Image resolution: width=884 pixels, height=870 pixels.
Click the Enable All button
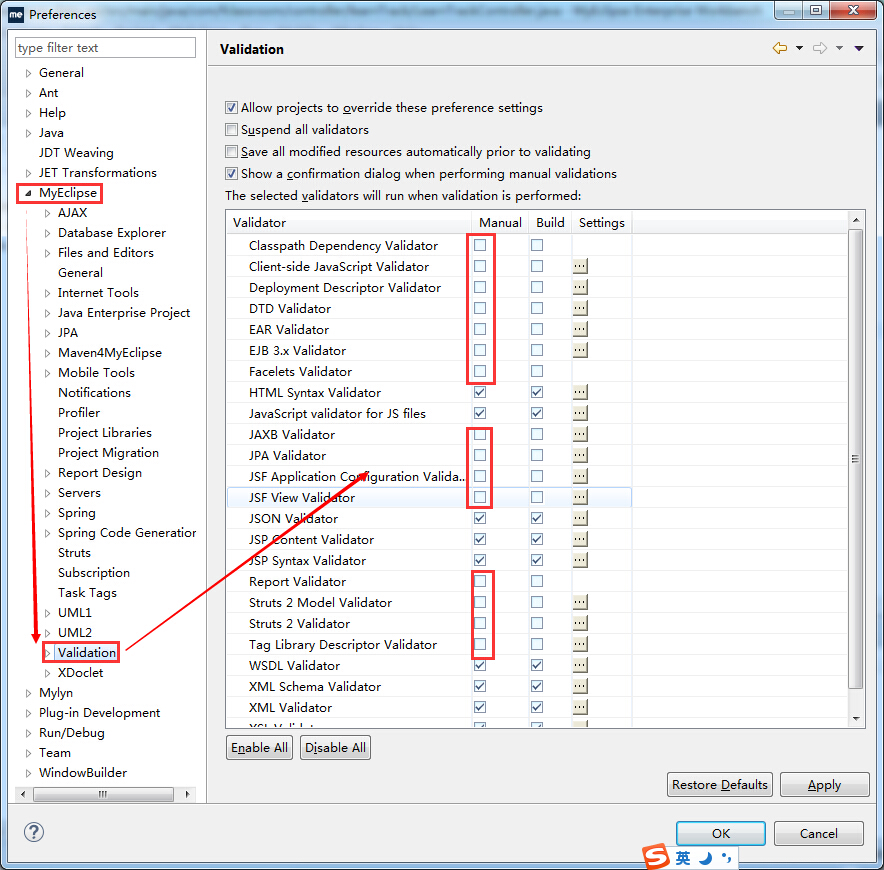pyautogui.click(x=259, y=748)
